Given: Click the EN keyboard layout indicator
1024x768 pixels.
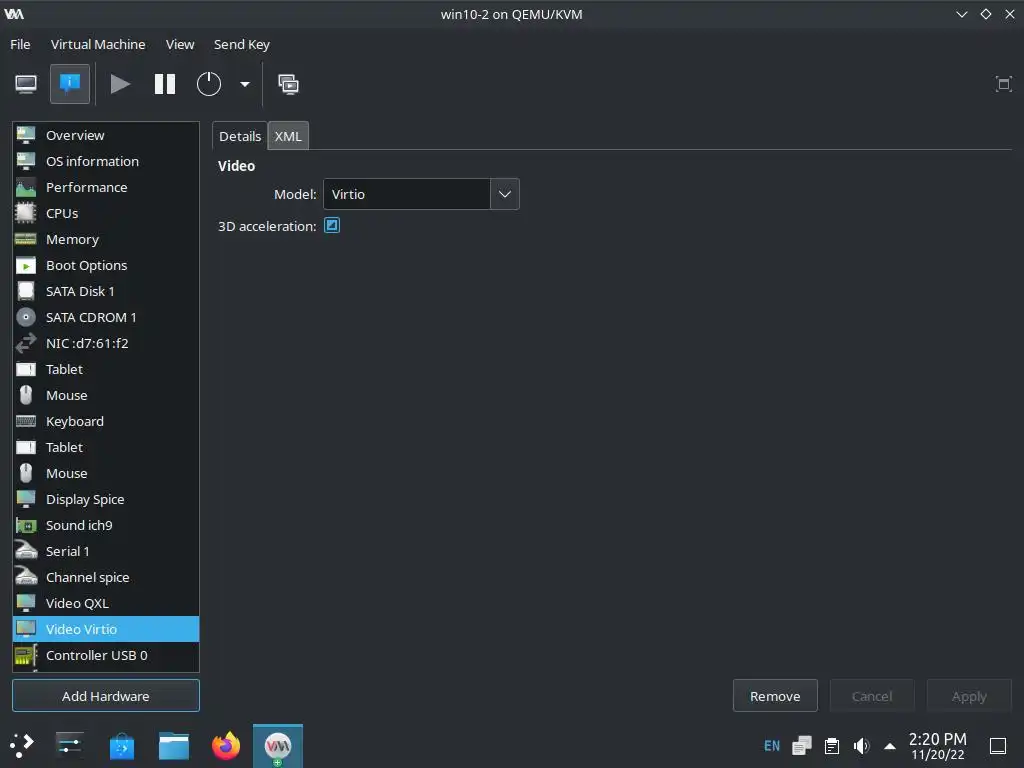Looking at the screenshot, I should click(x=772, y=746).
